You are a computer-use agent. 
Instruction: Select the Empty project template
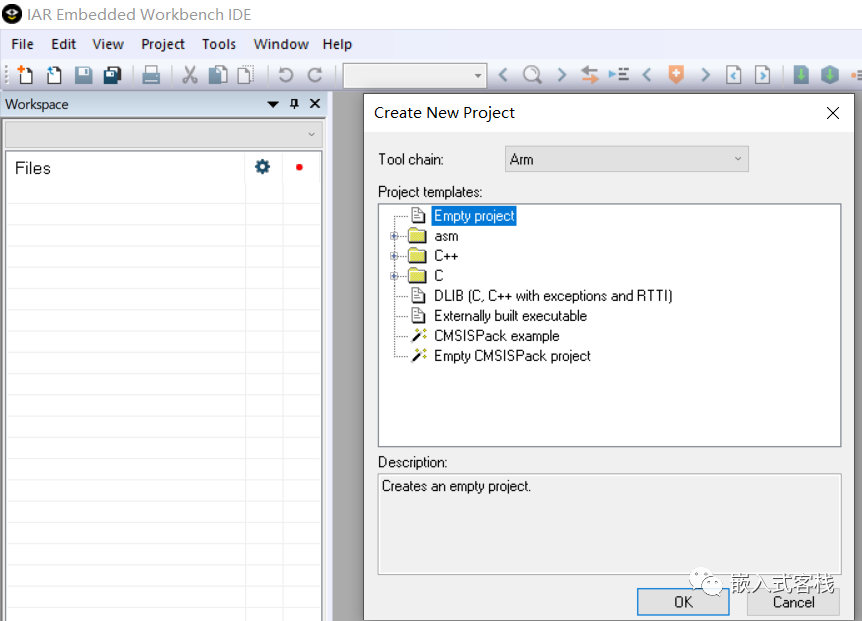(x=474, y=216)
